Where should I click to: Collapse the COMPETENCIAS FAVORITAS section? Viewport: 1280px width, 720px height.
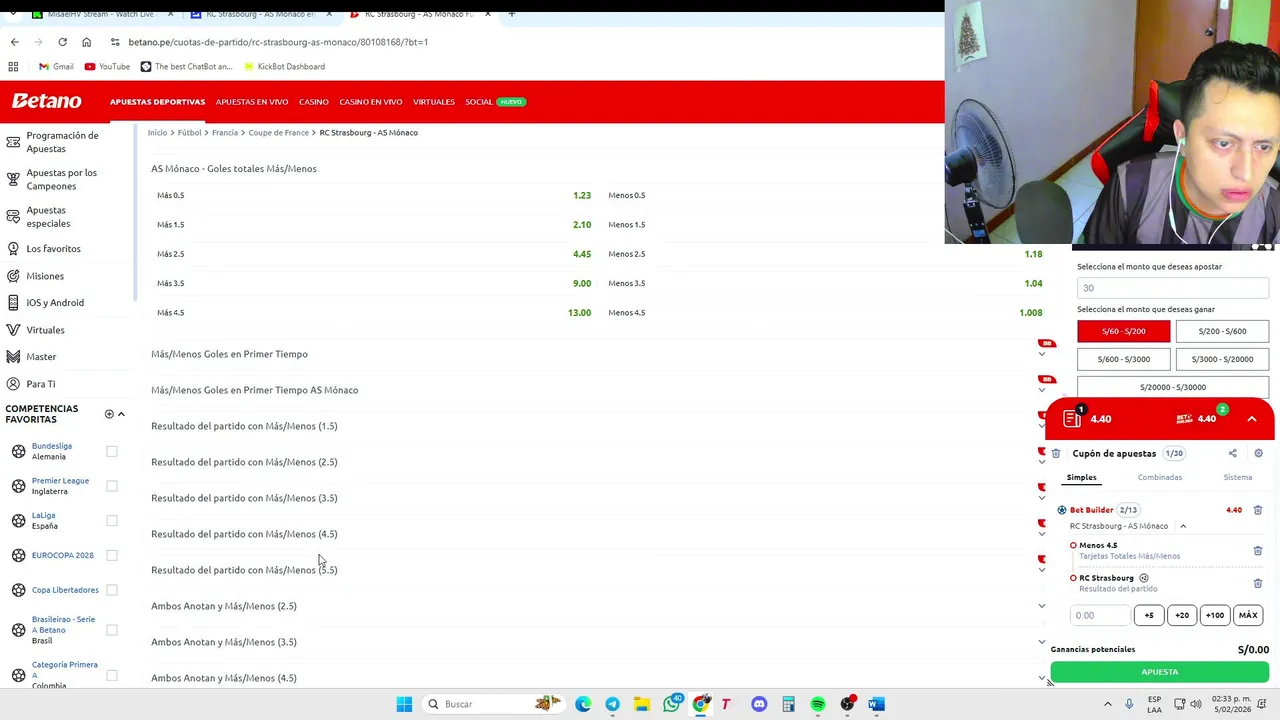click(121, 414)
